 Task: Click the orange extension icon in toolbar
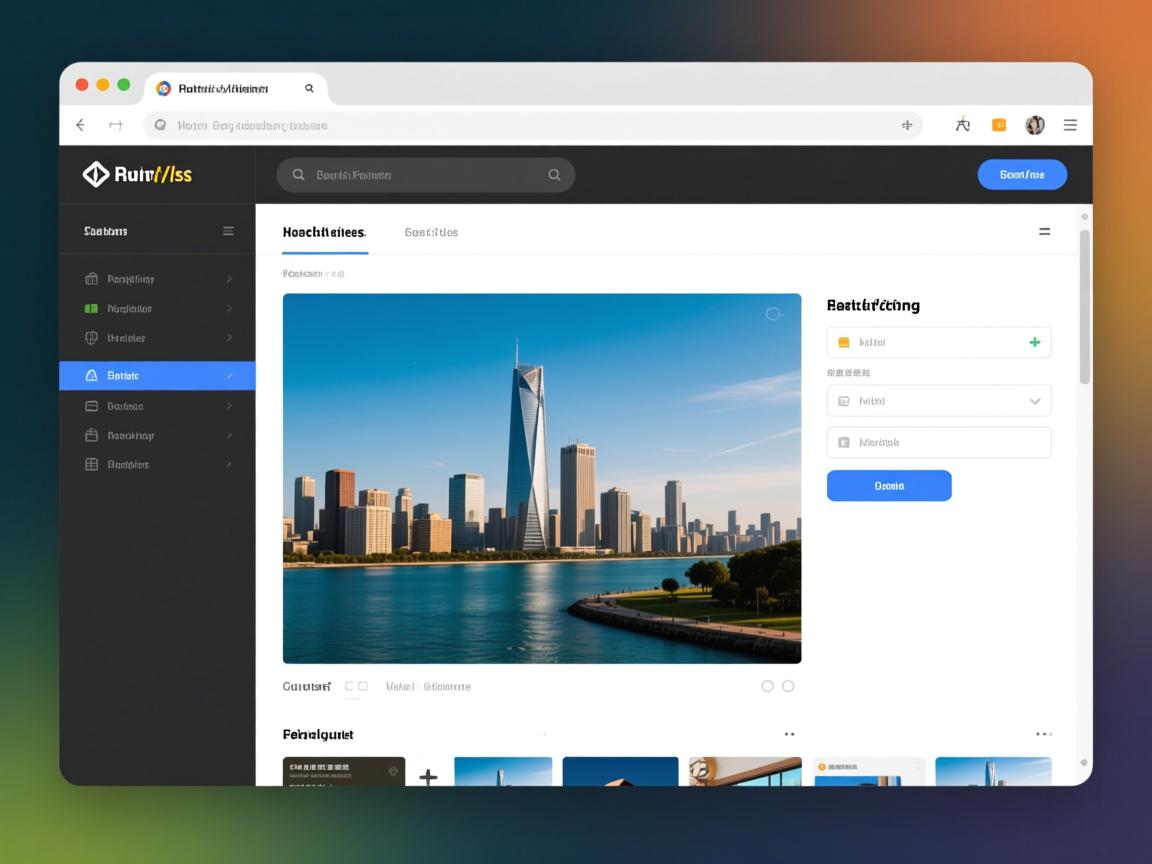(x=998, y=125)
